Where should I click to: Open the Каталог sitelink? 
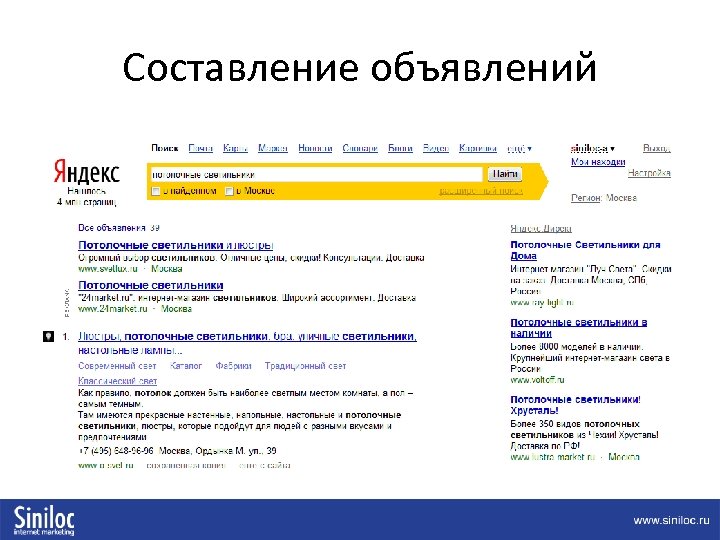(186, 366)
